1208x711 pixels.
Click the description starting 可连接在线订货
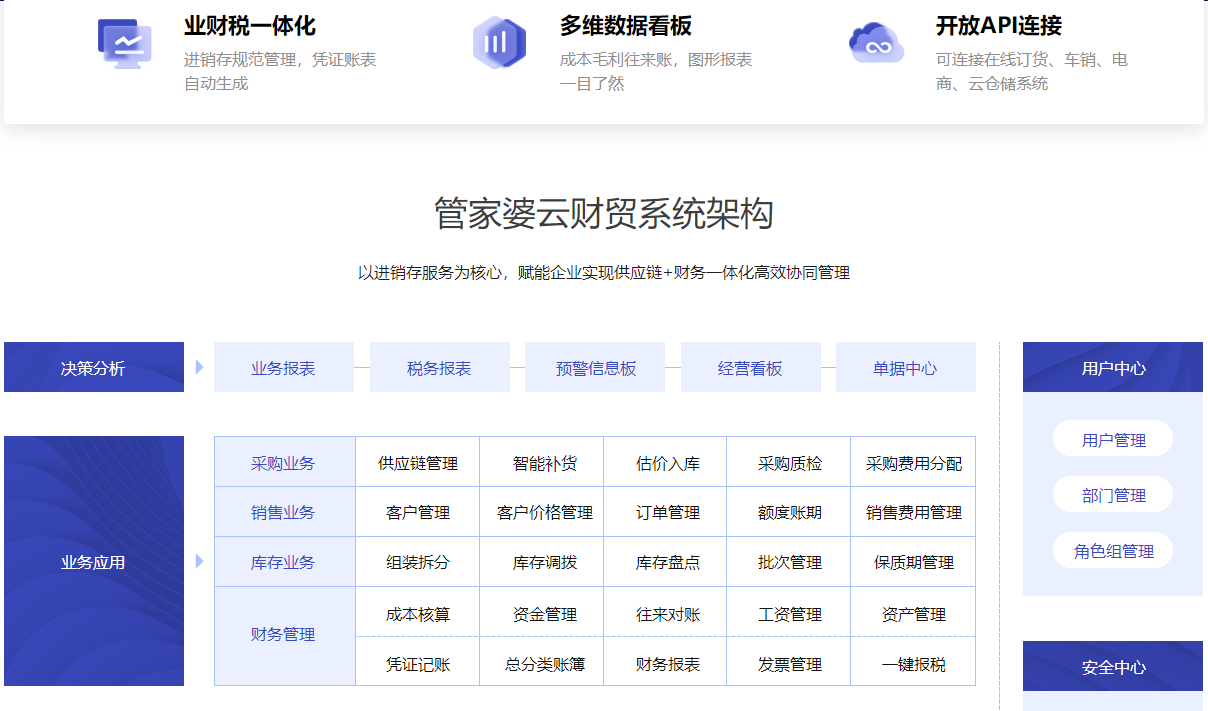[1032, 71]
